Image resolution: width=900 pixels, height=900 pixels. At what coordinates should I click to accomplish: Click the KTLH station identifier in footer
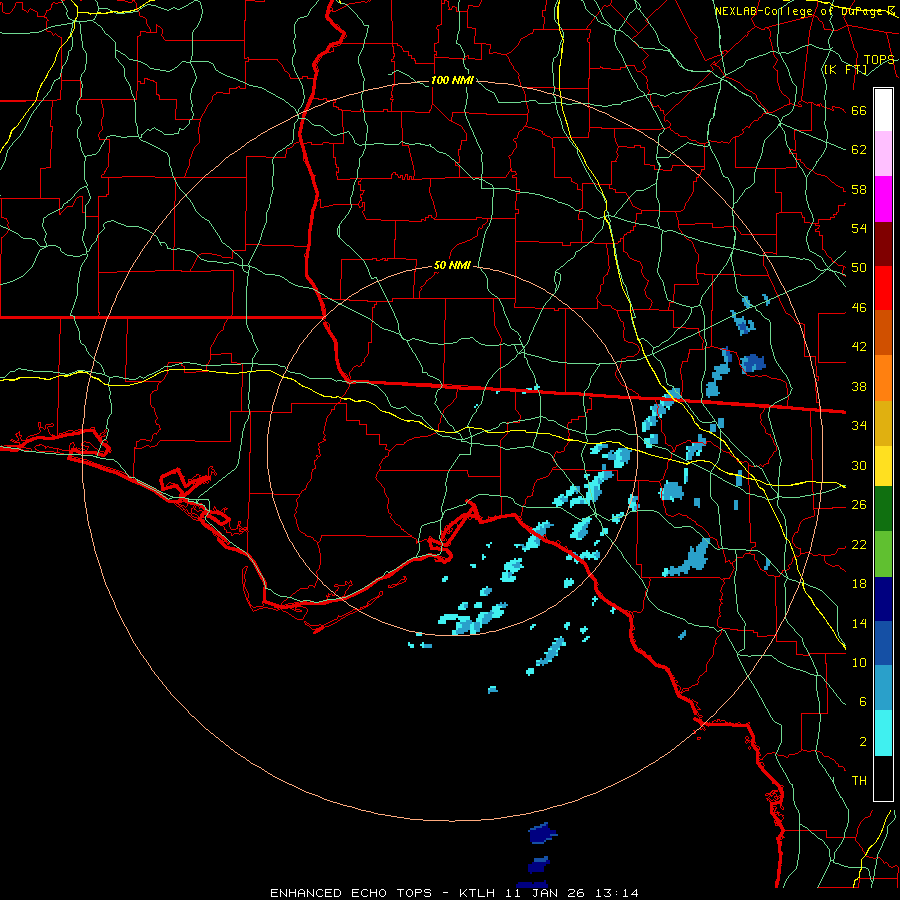476,893
